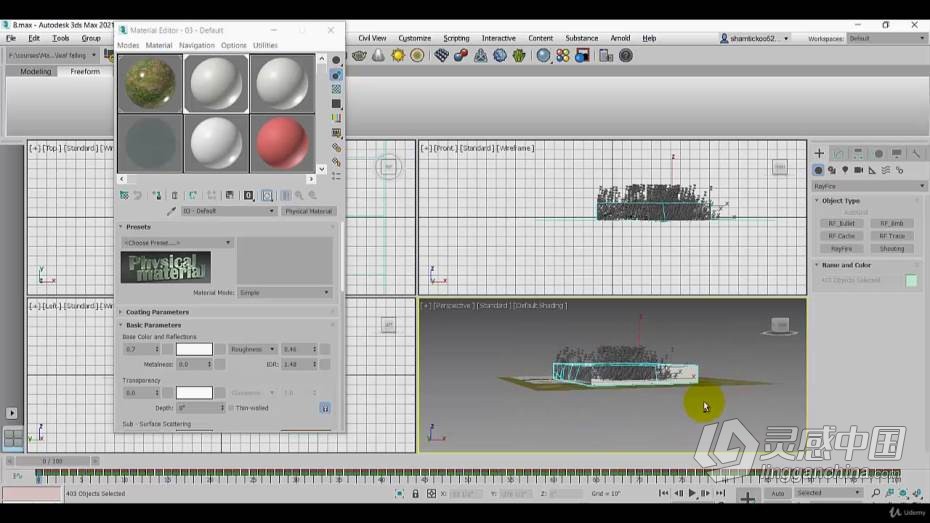
Task: Click the RF Trace button
Action: point(891,236)
